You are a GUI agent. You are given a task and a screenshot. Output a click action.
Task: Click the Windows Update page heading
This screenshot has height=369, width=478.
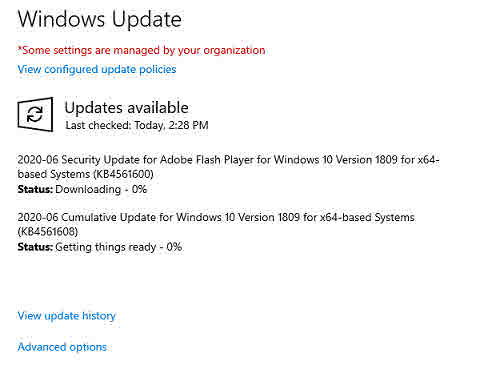point(100,19)
